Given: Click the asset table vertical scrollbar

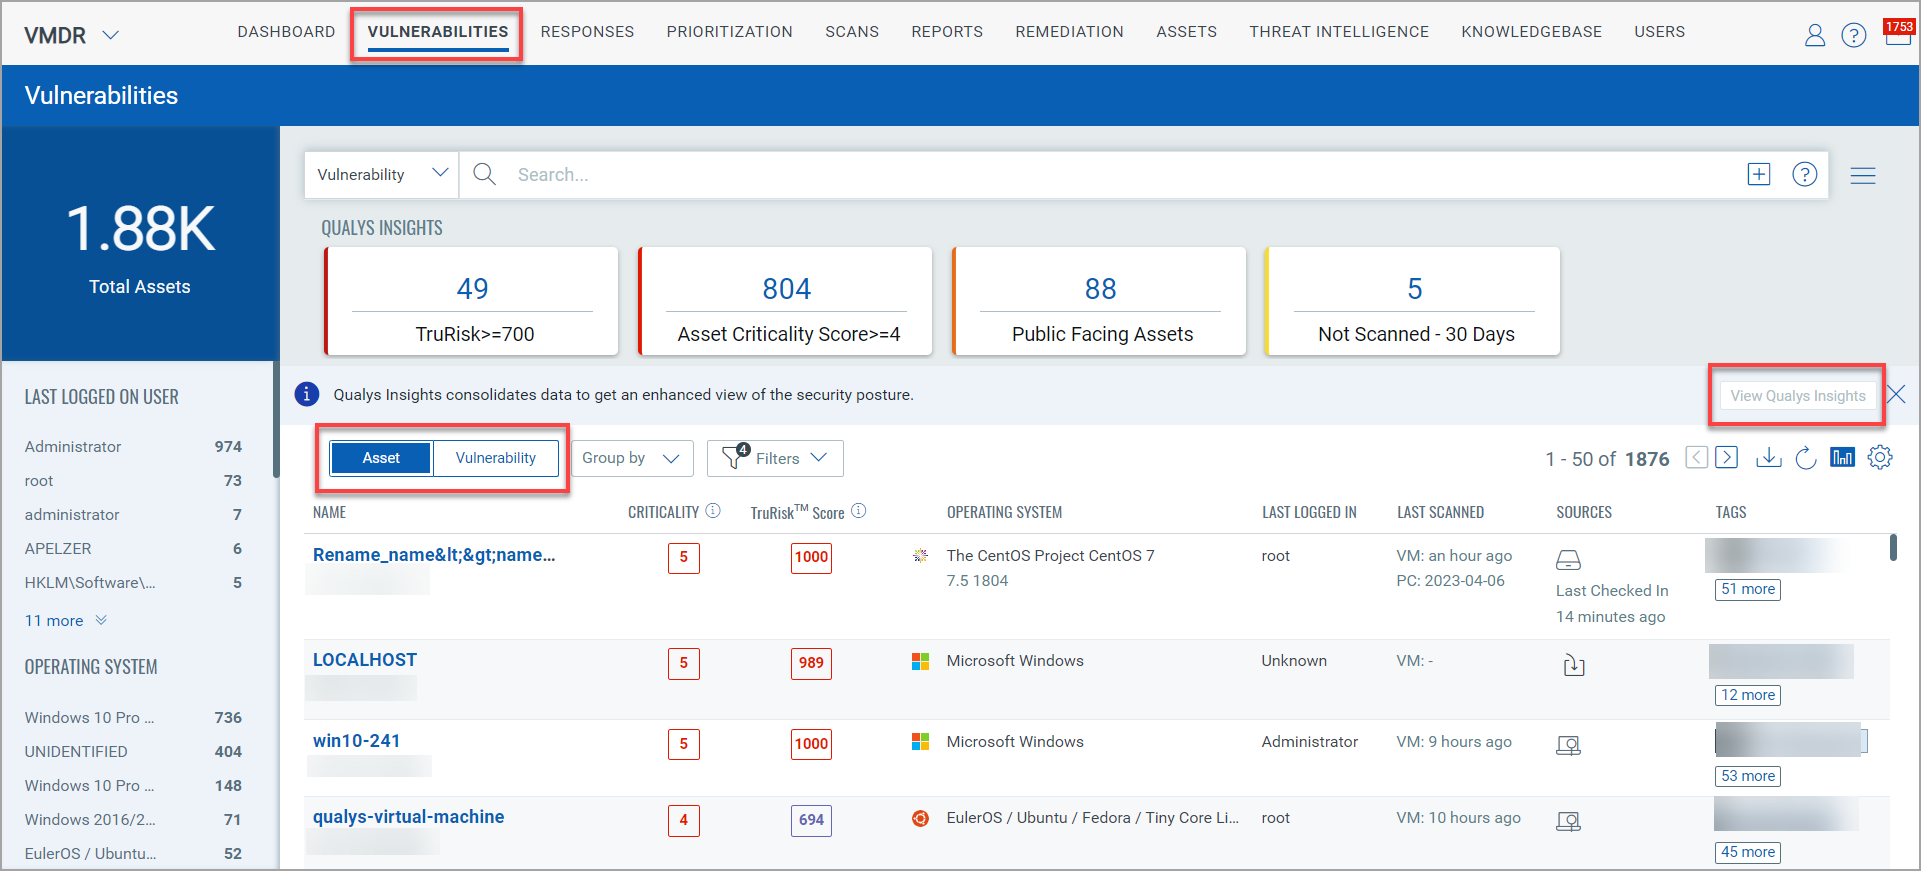Looking at the screenshot, I should click(1893, 547).
